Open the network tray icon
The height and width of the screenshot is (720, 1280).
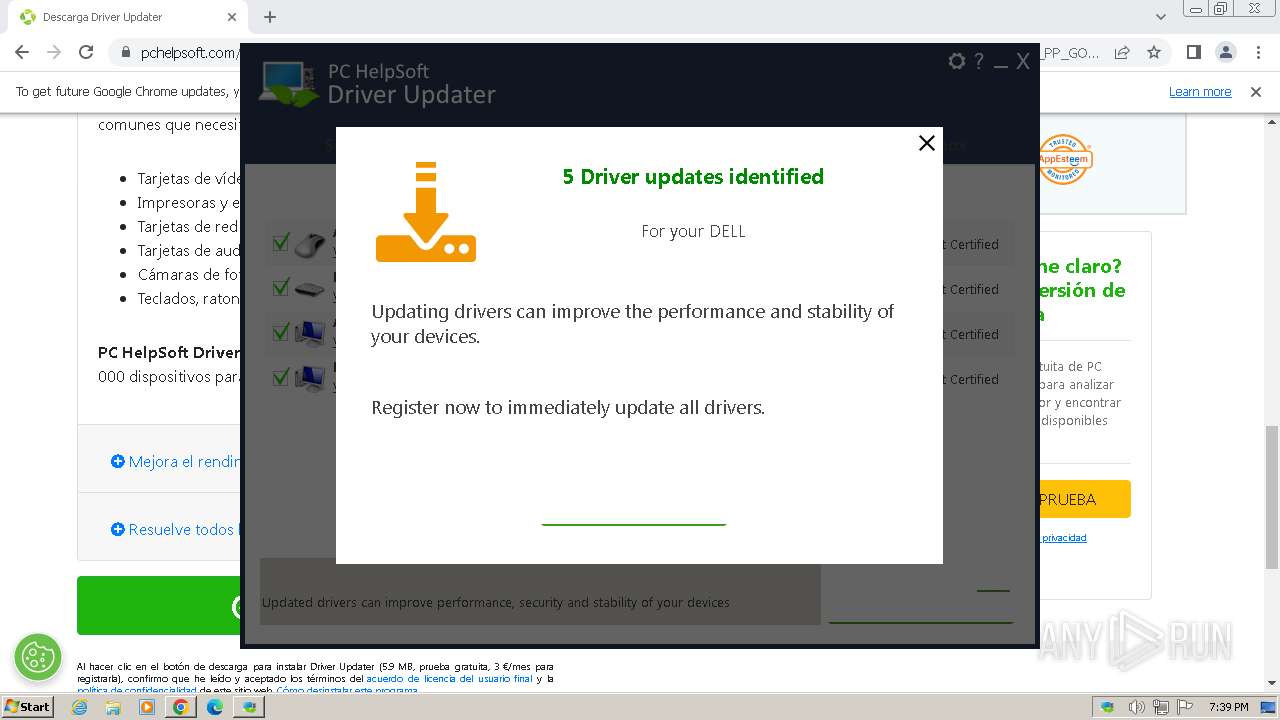1161,707
